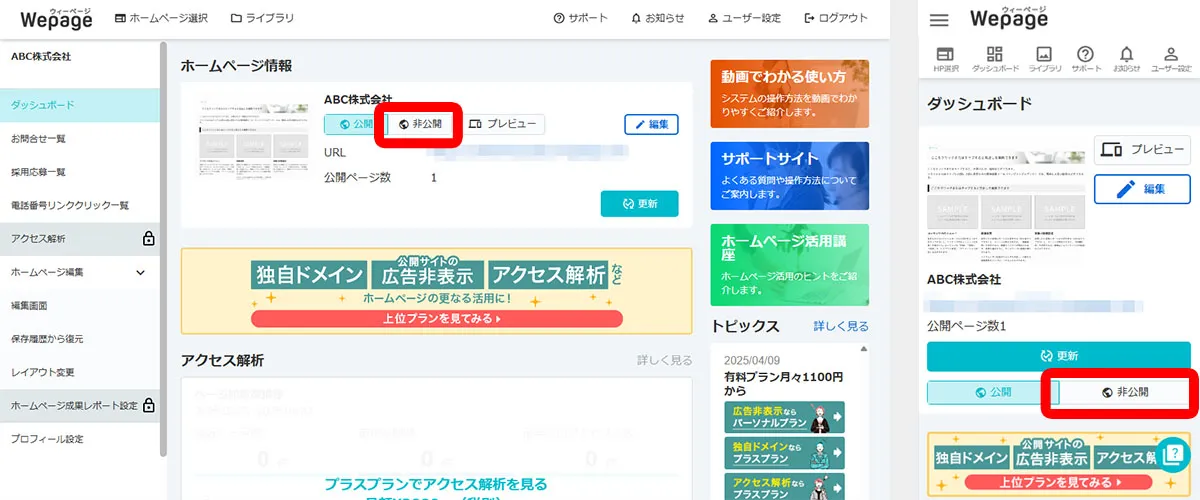Click locked アクセス解析 sidebar item
This screenshot has width=1200, height=500.
click(x=79, y=239)
